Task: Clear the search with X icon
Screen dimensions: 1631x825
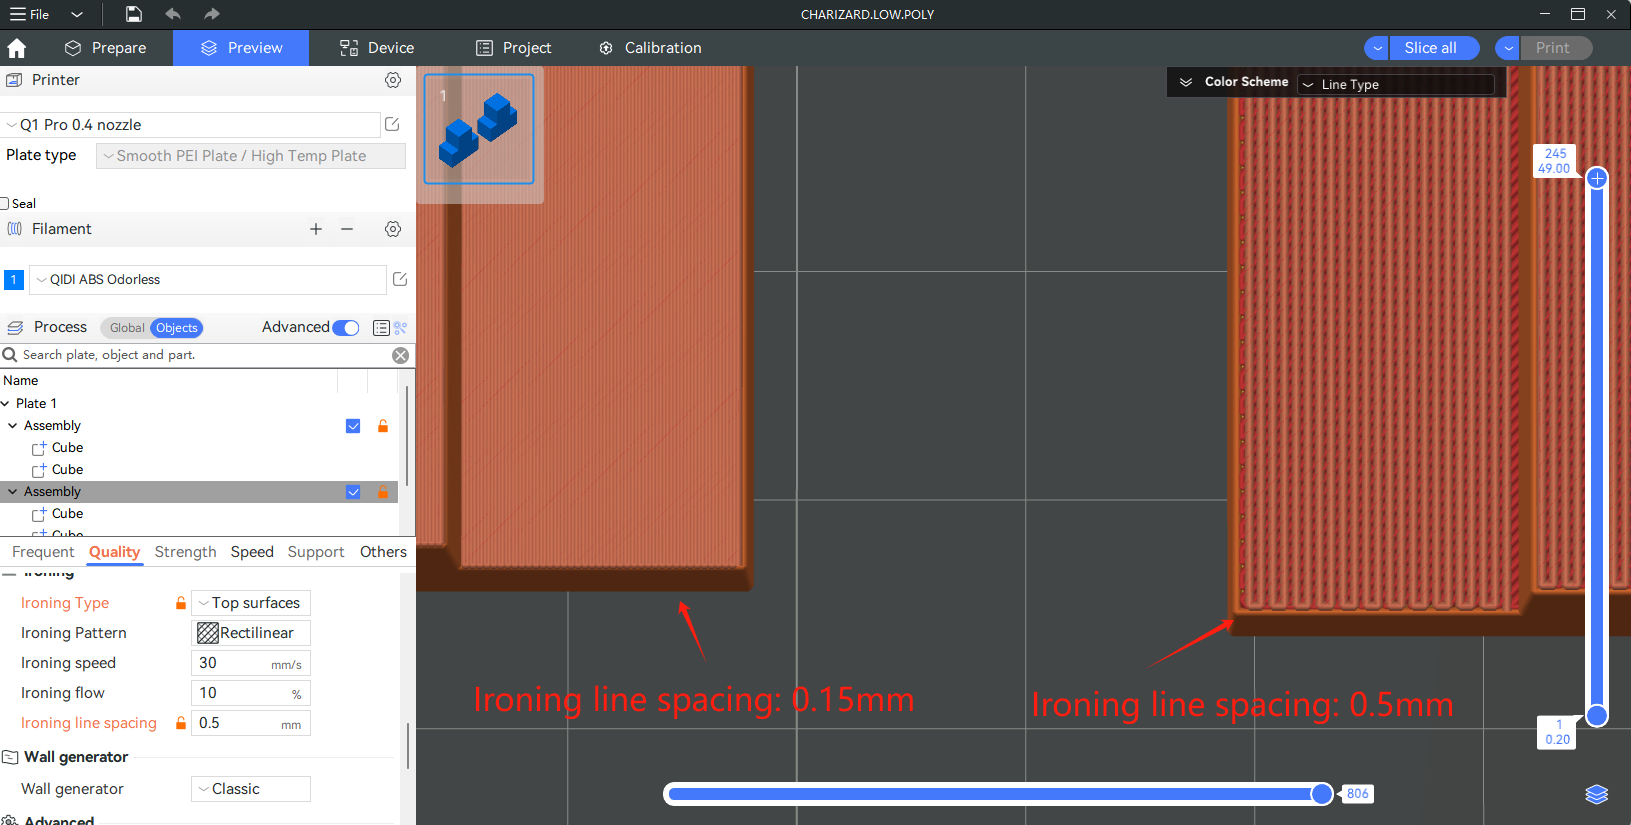Action: tap(400, 355)
